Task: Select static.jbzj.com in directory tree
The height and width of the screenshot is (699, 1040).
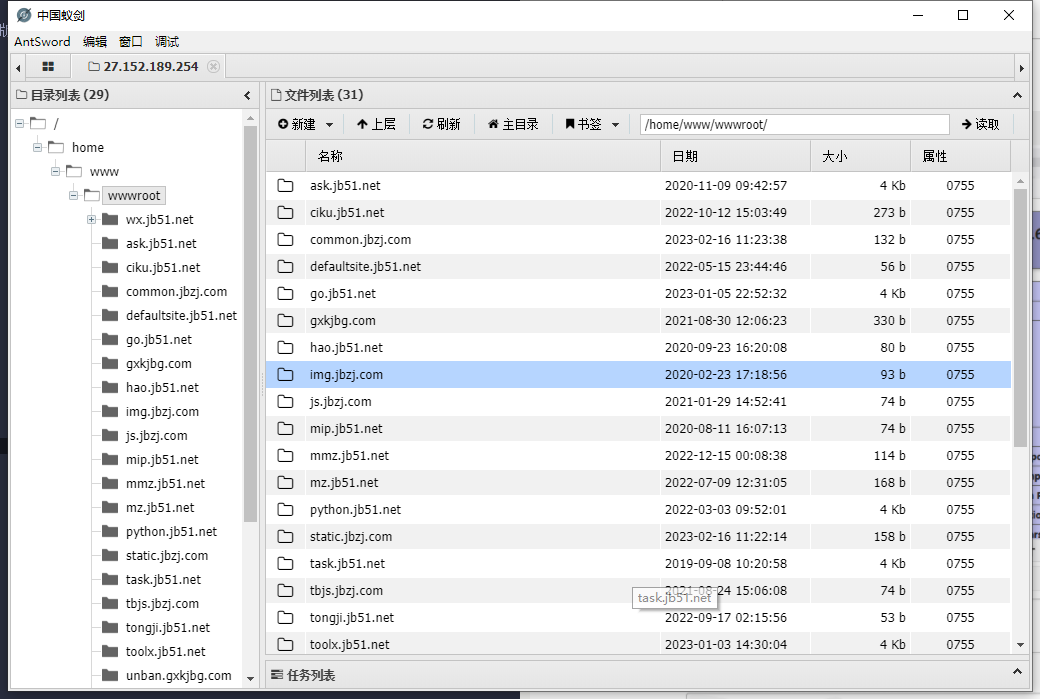Action: 167,556
